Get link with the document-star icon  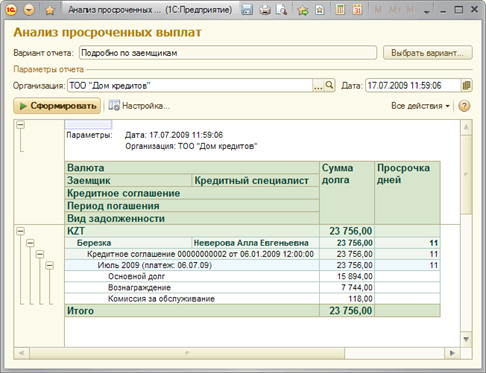click(320, 10)
